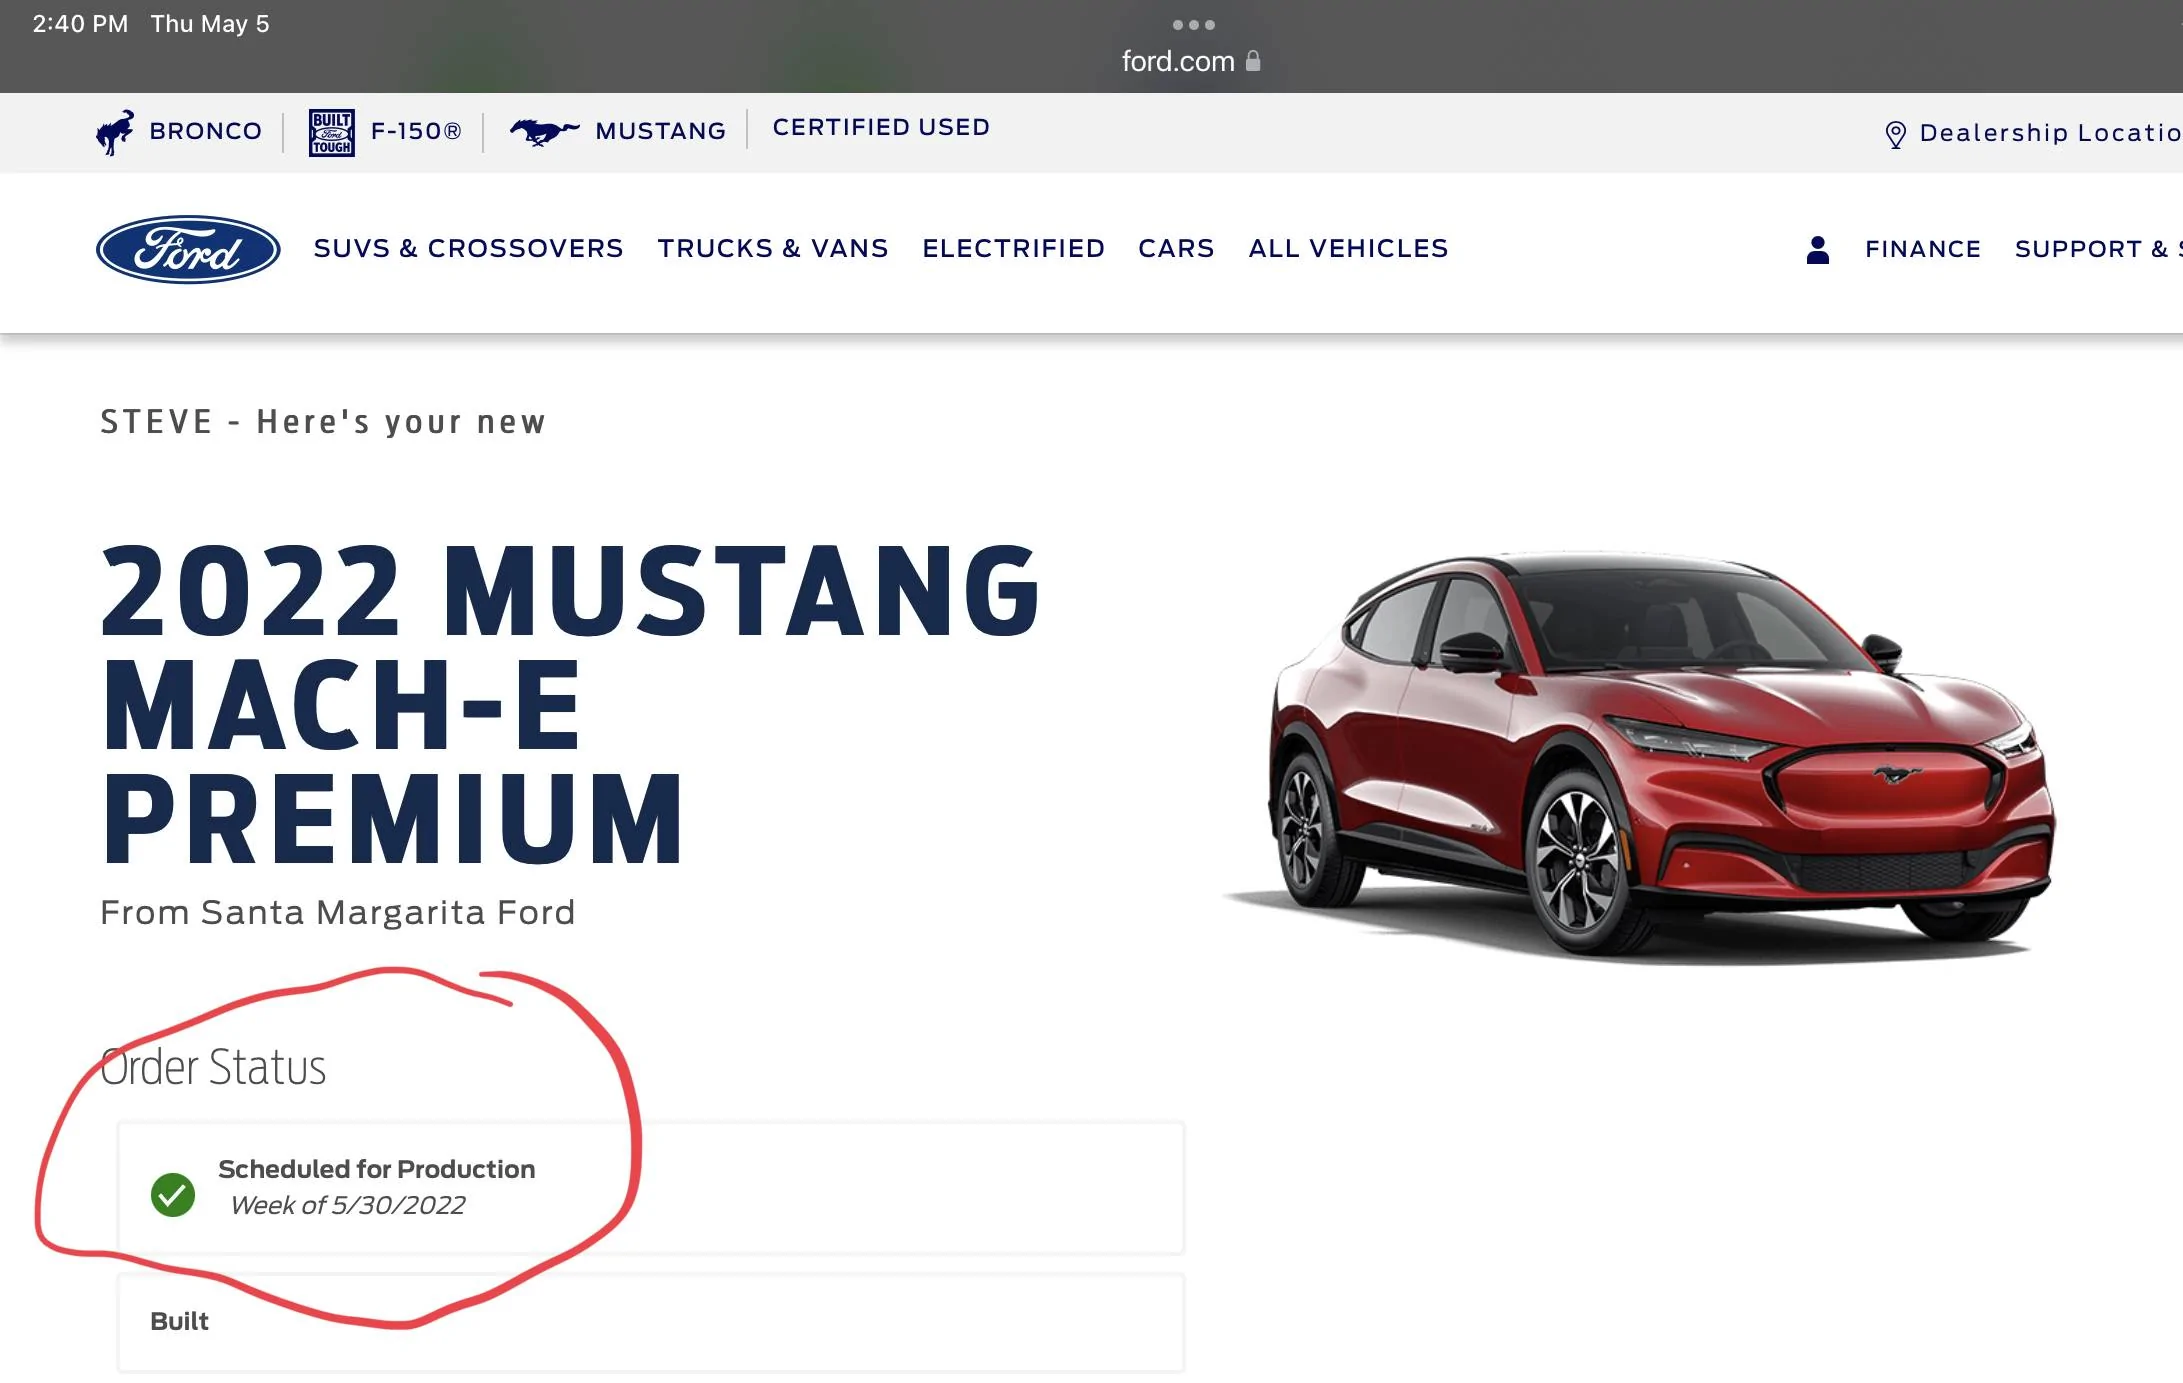Viewport: 2183px width, 1383px height.
Task: Open the Bronco link
Action: (205, 131)
